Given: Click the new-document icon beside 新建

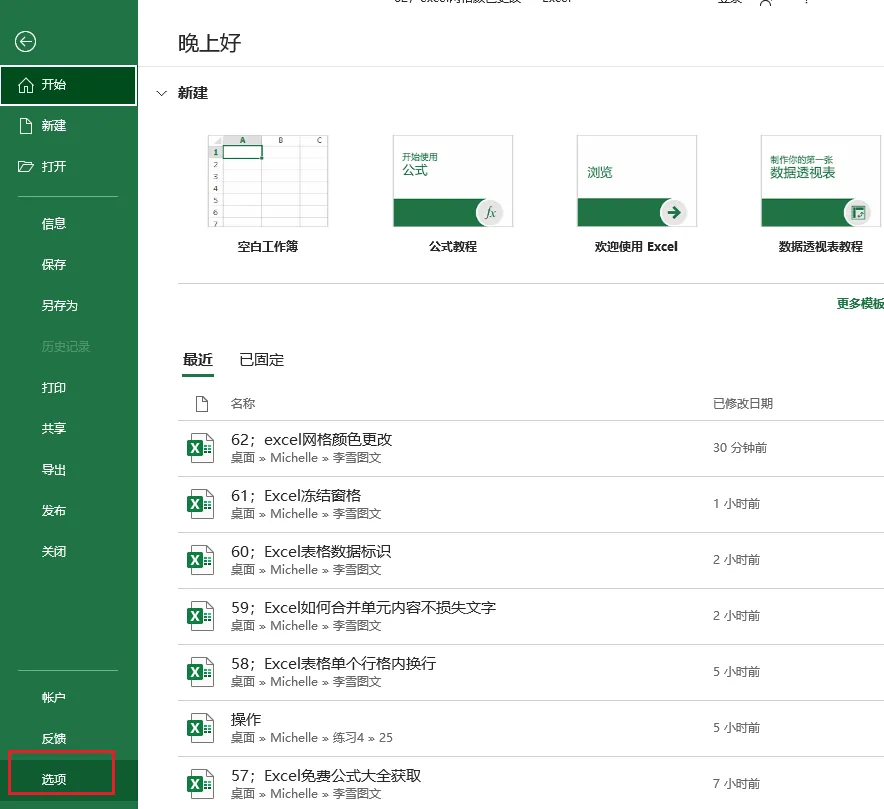Looking at the screenshot, I should [x=26, y=126].
